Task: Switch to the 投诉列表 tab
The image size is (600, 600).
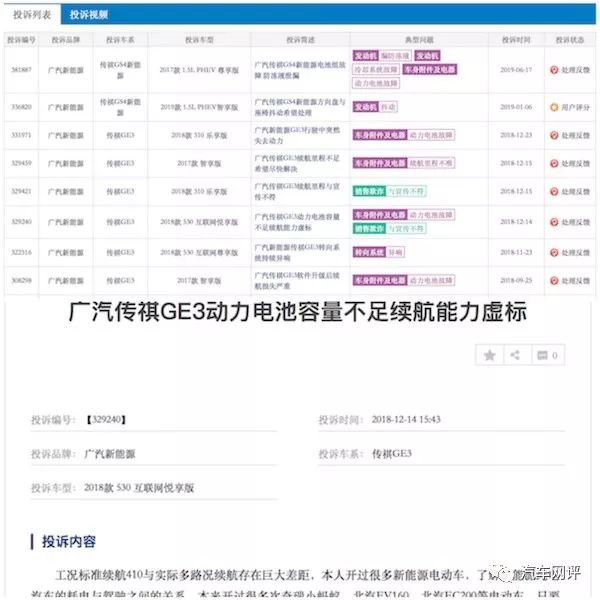Action: [x=32, y=15]
